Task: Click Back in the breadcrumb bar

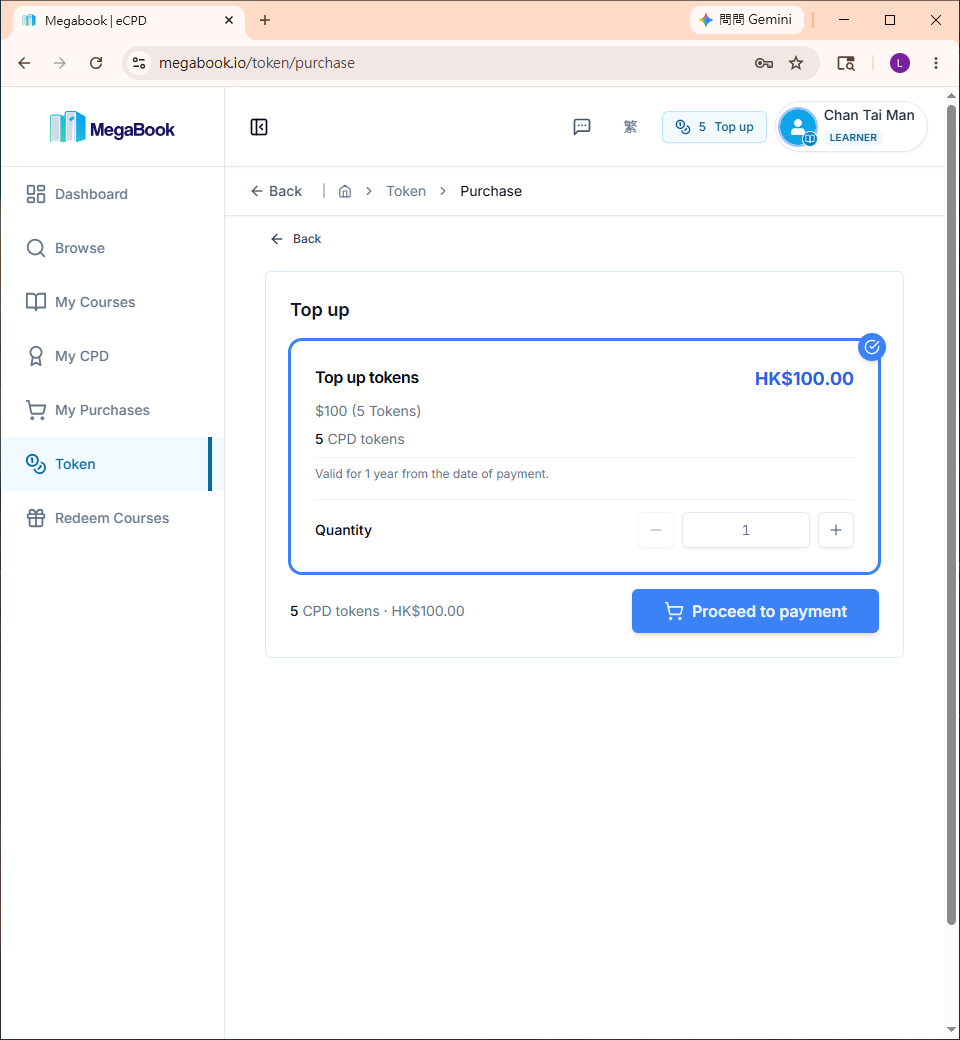Action: coord(276,191)
